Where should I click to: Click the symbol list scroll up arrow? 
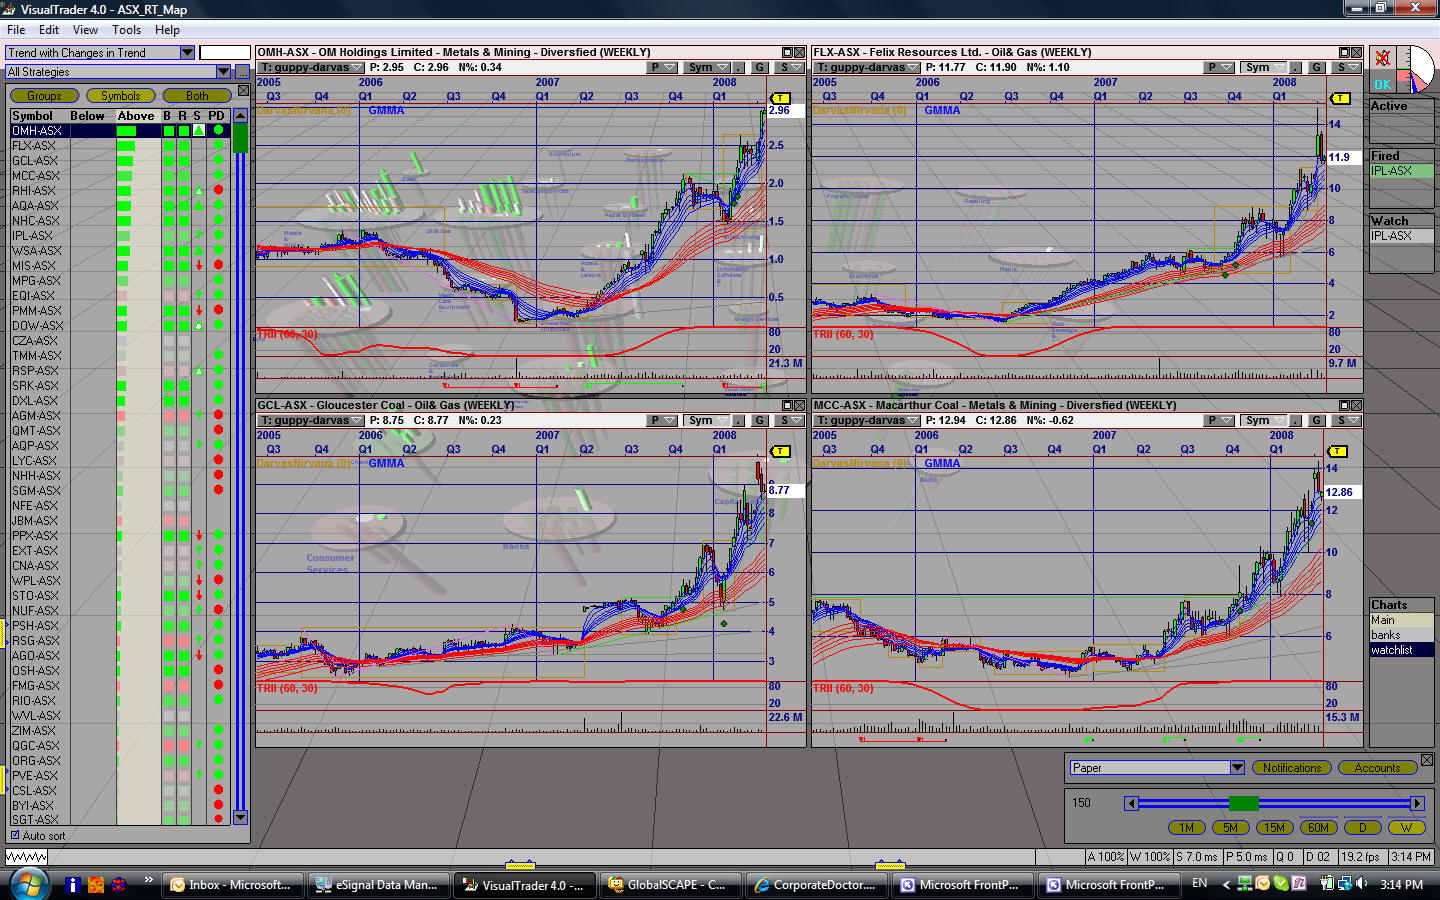click(x=240, y=116)
